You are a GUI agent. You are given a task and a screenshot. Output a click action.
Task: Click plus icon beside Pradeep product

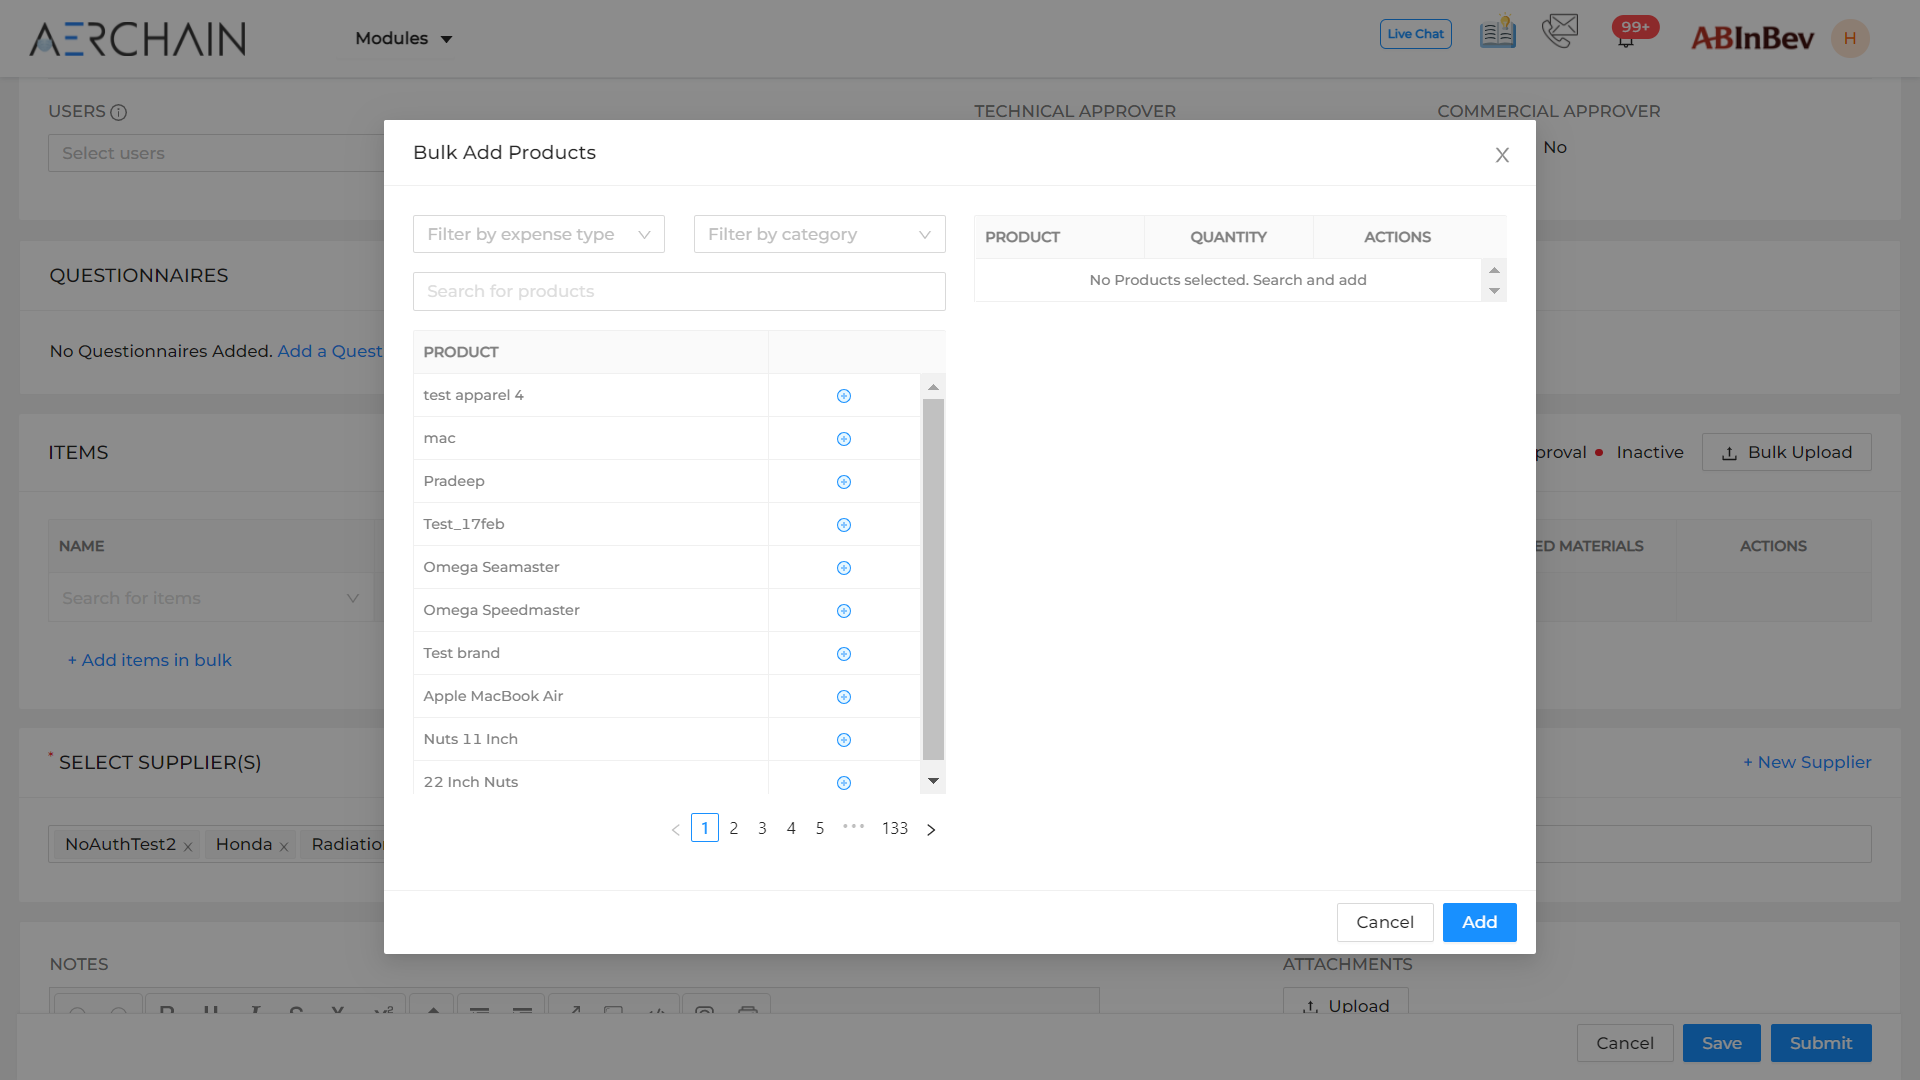click(x=844, y=482)
